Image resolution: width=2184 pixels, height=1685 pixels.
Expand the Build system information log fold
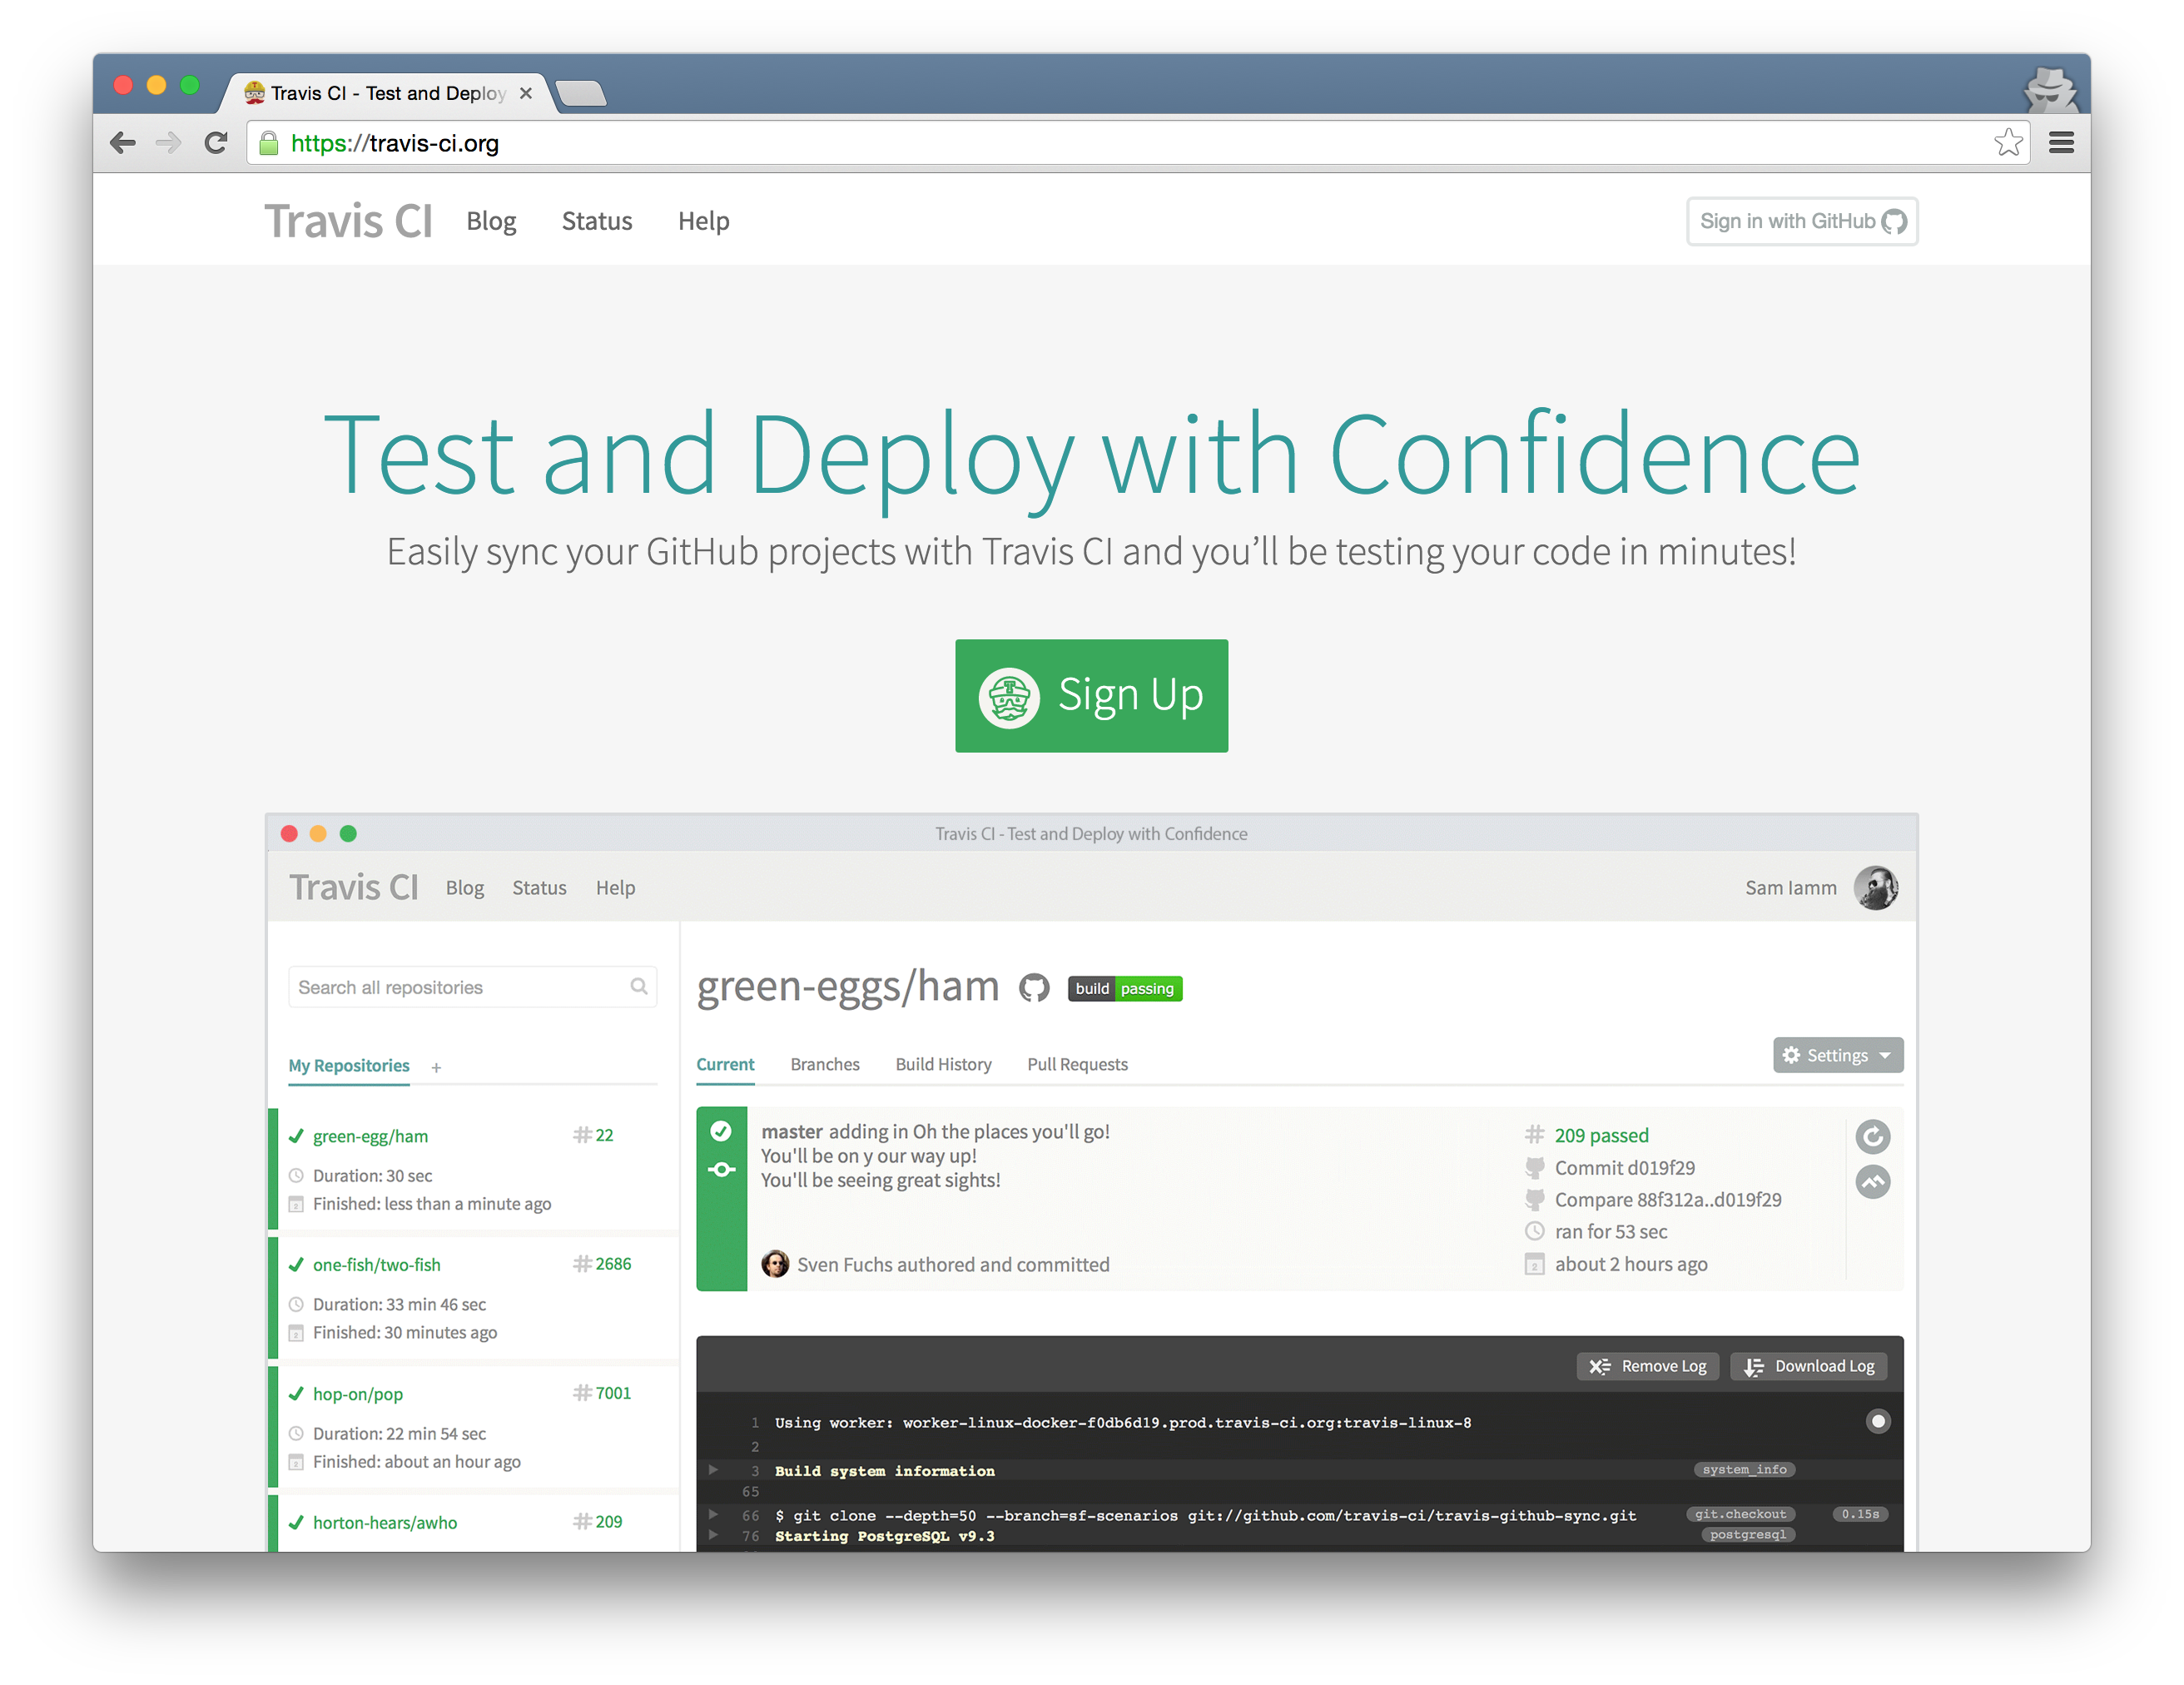(x=713, y=1470)
